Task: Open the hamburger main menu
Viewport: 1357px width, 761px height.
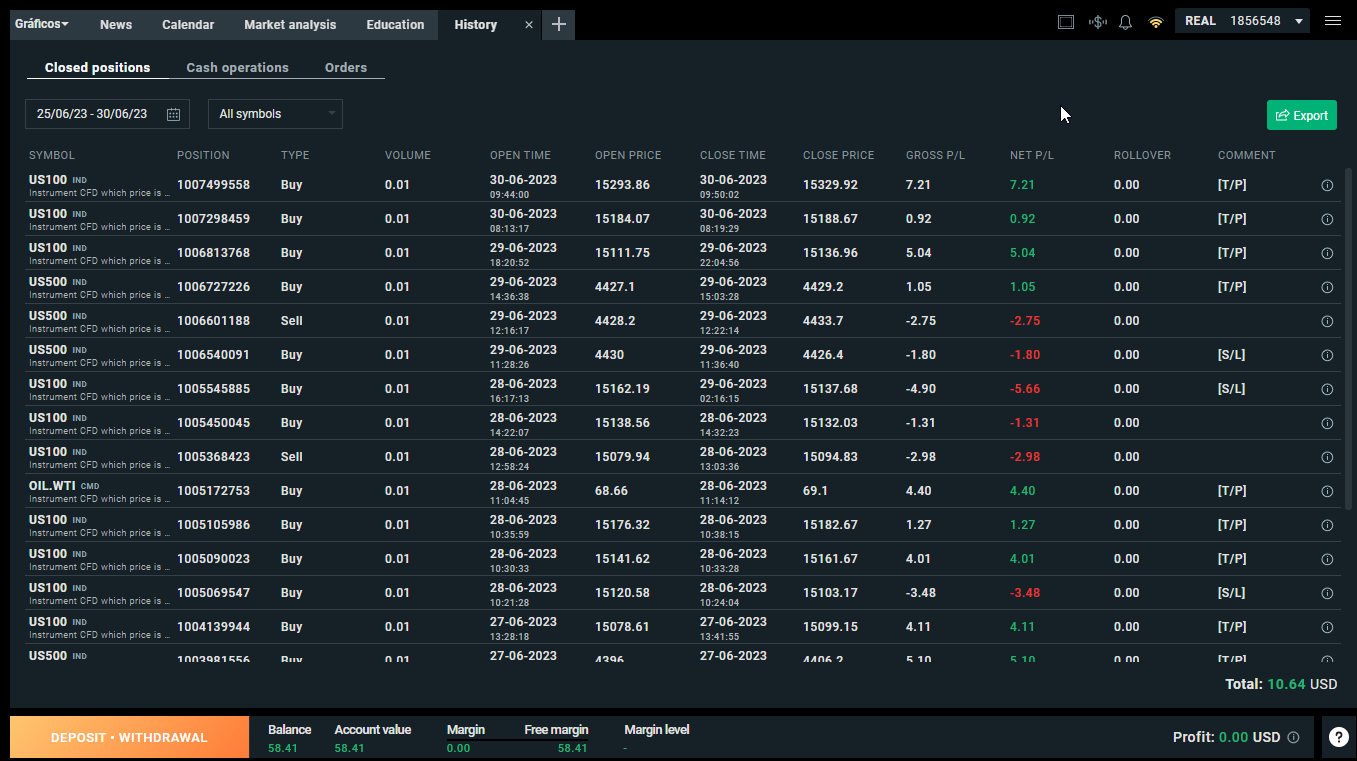Action: pos(1333,21)
